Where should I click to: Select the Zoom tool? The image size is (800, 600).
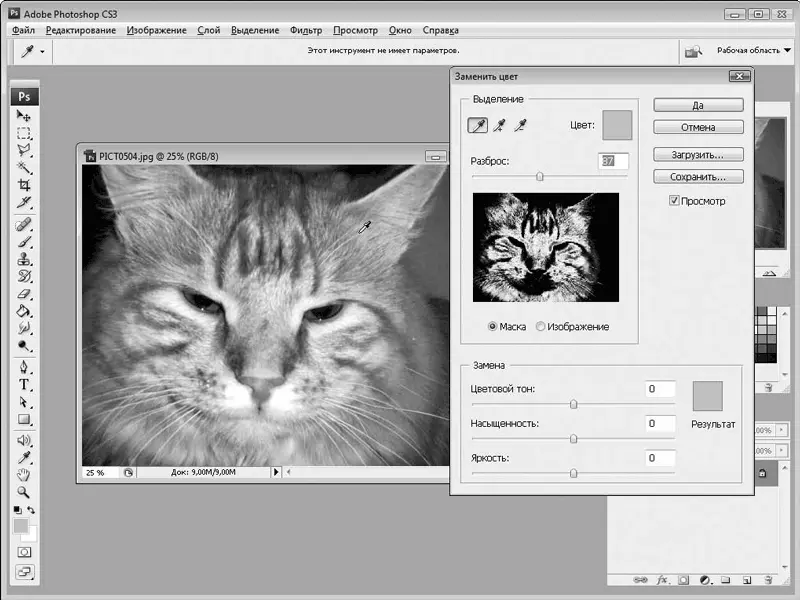click(23, 492)
